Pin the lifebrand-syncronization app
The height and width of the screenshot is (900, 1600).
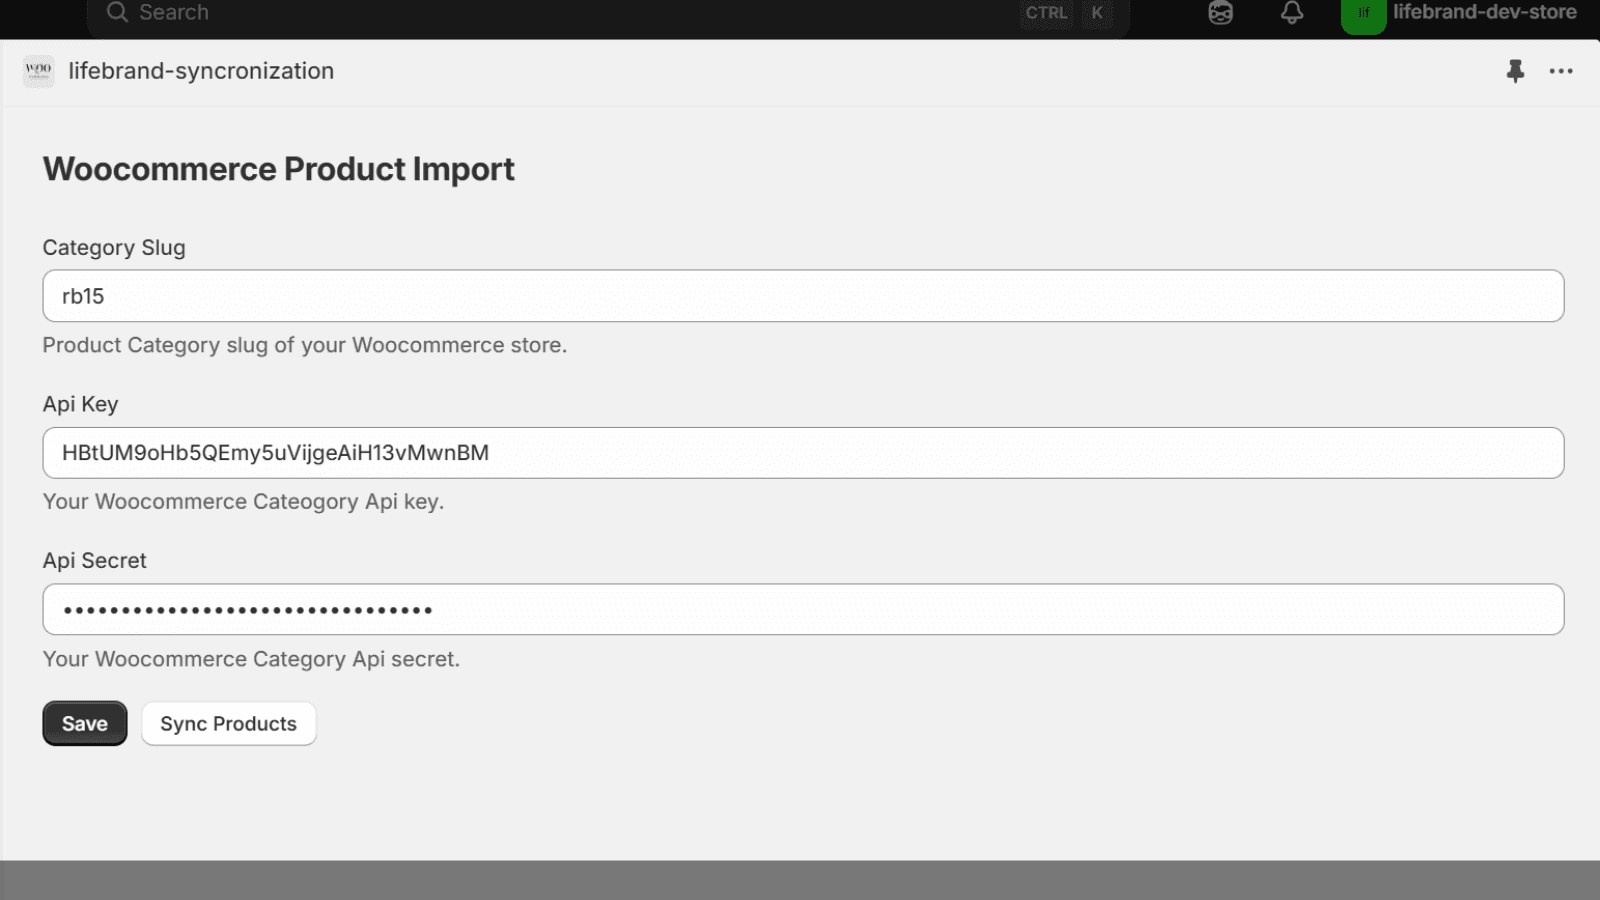tap(1515, 71)
